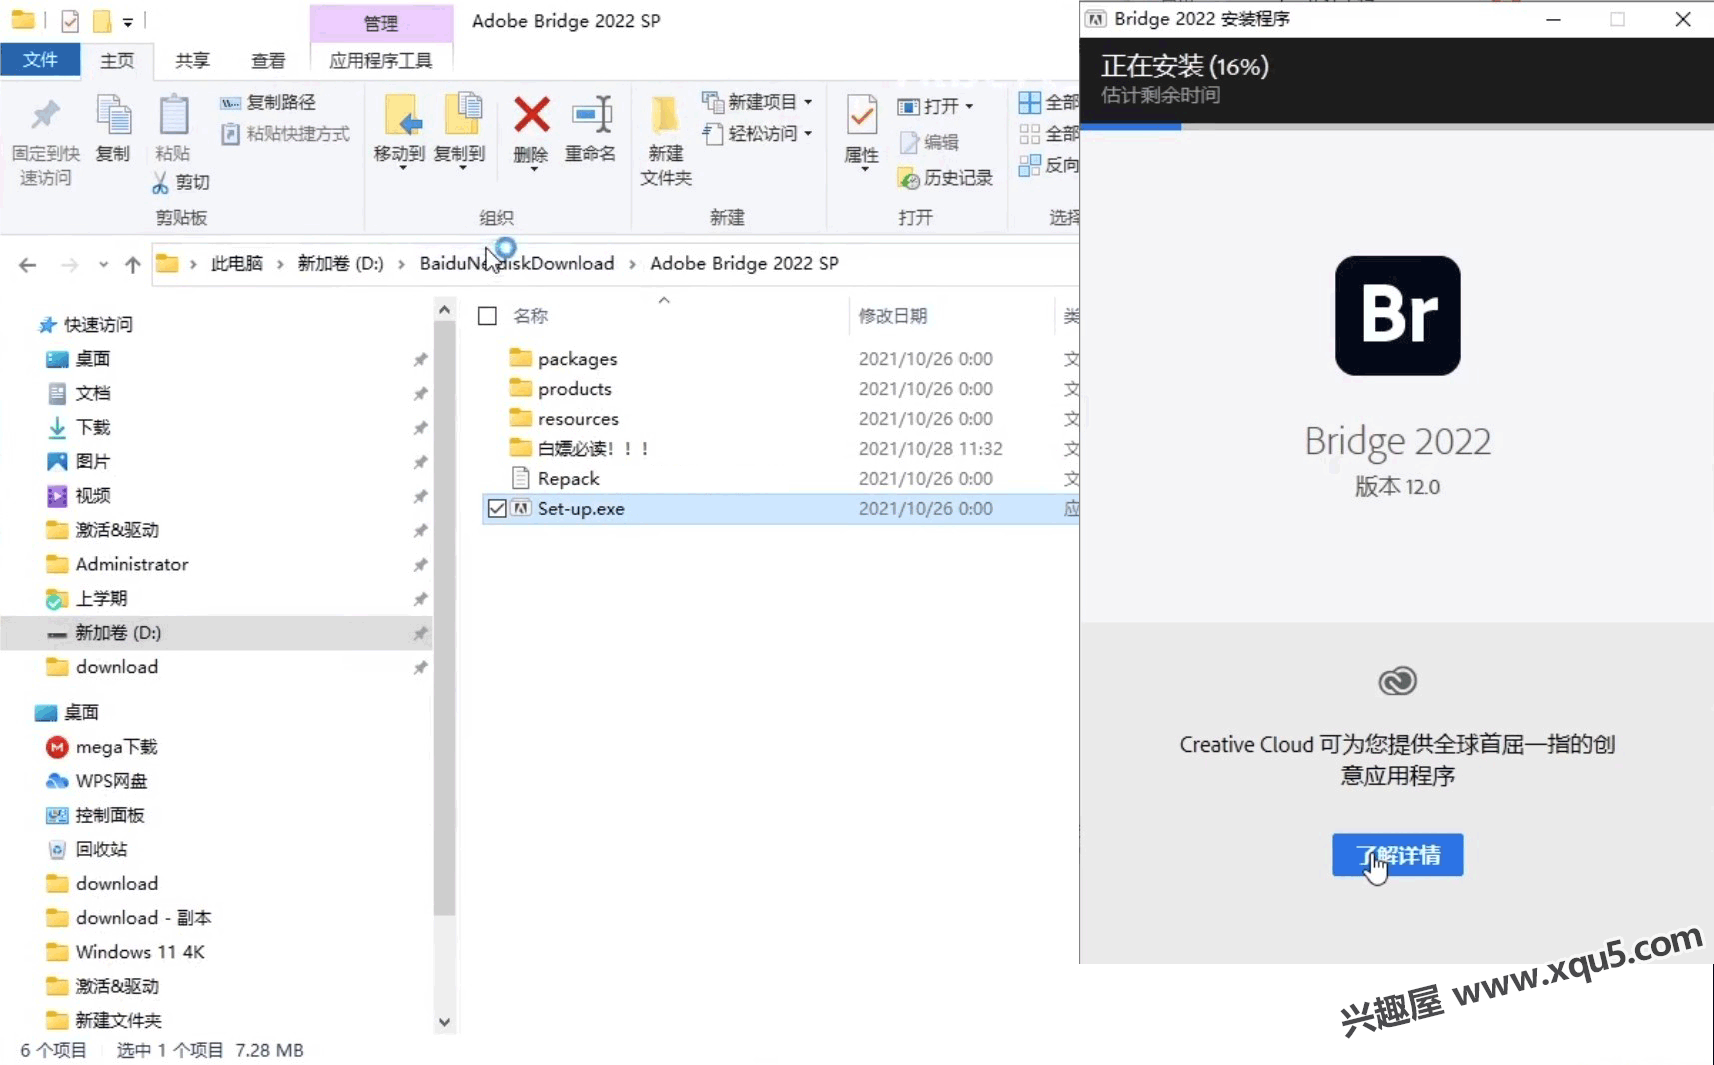1714x1065 pixels.
Task: Switch to Home (主页) ribbon tab
Action: pos(117,61)
